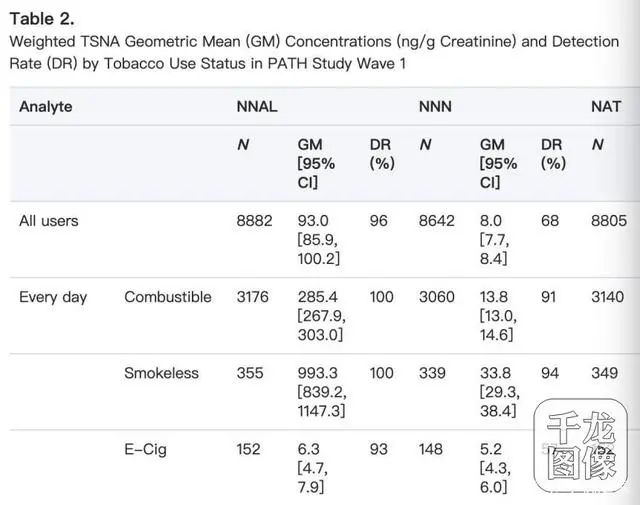Viewport: 640px width, 505px height.
Task: Select the NAT column group header
Action: click(606, 106)
